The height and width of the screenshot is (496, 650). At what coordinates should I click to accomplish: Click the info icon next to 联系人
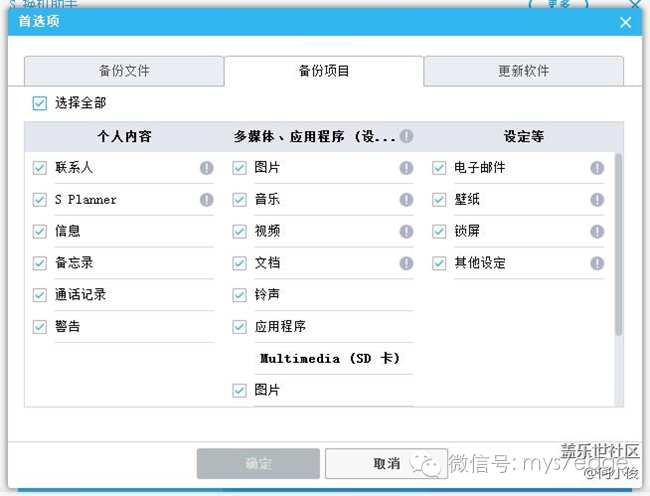206,168
